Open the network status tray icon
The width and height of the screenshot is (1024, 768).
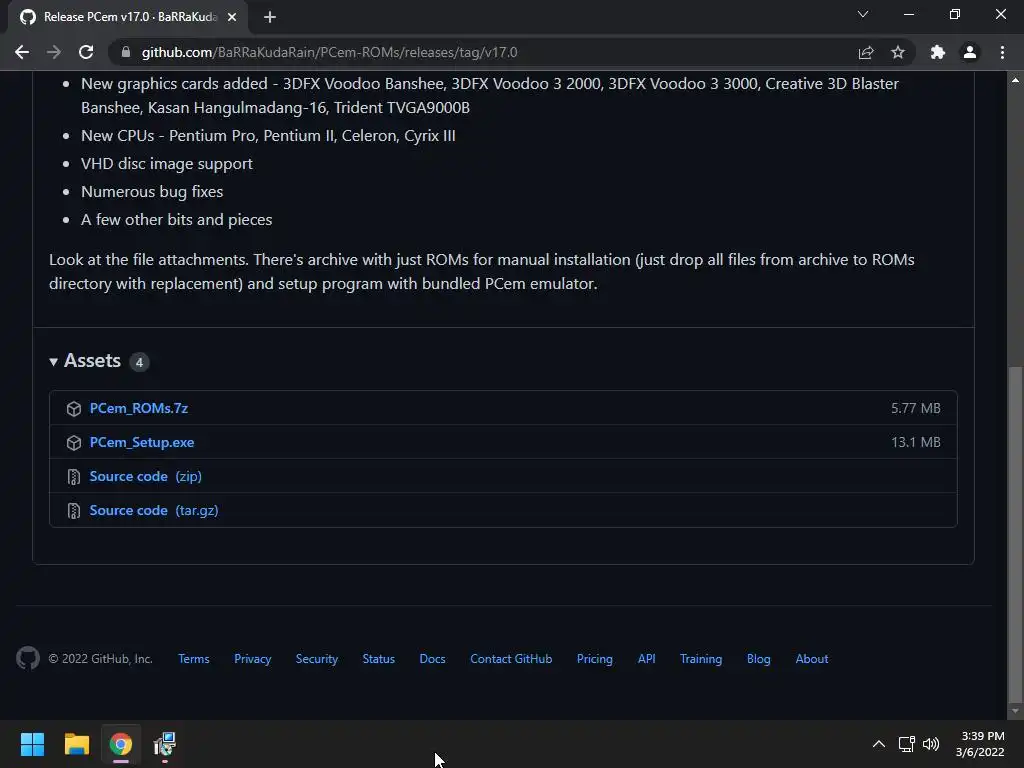point(906,744)
